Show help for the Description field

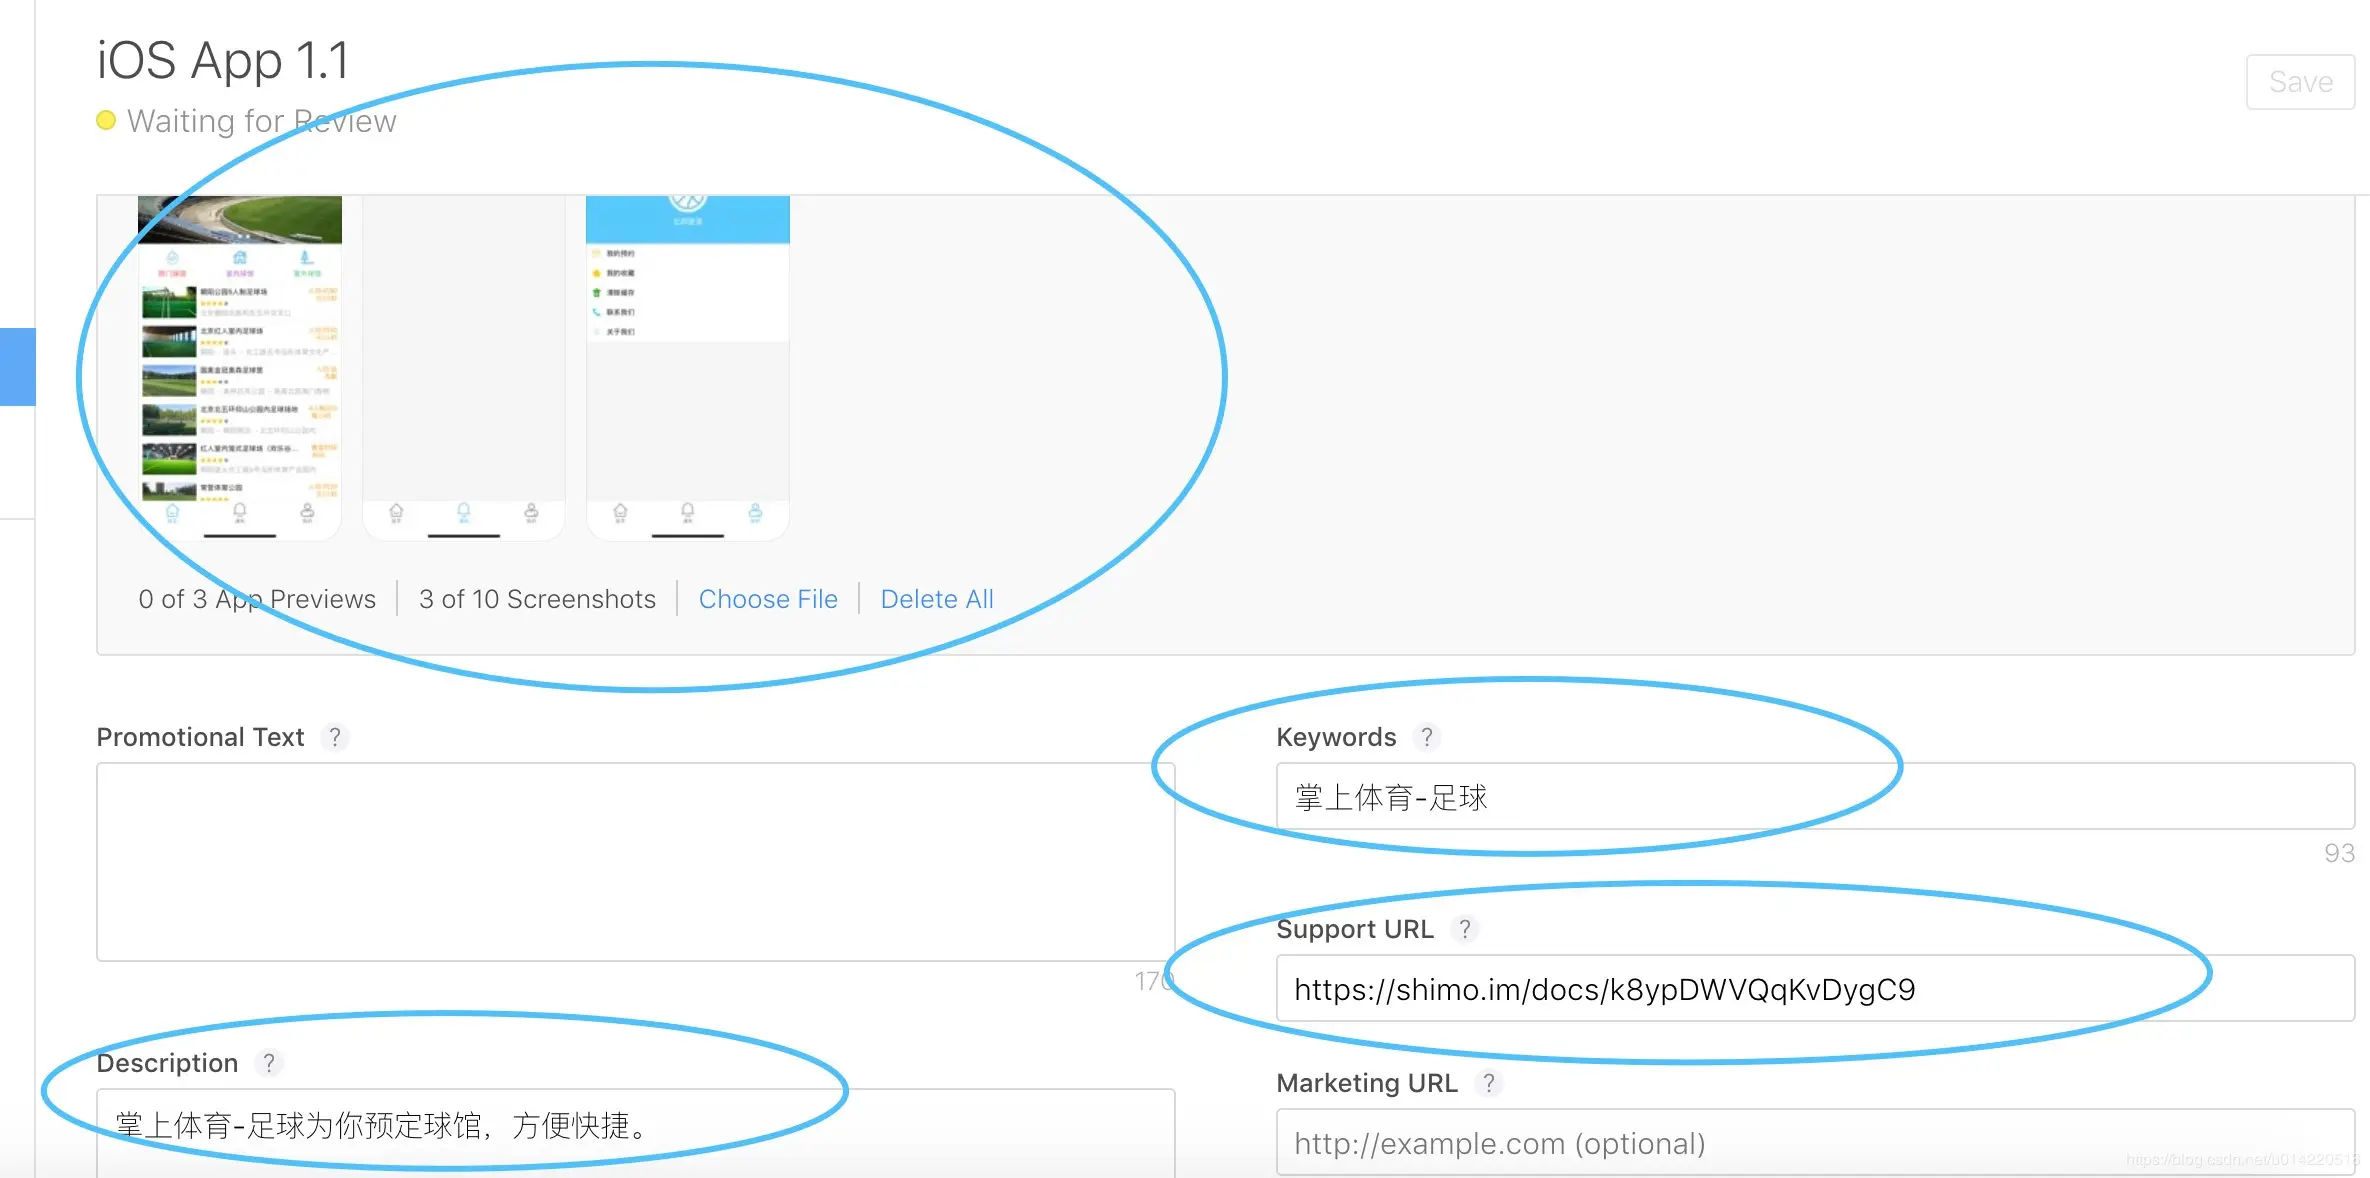tap(268, 1063)
